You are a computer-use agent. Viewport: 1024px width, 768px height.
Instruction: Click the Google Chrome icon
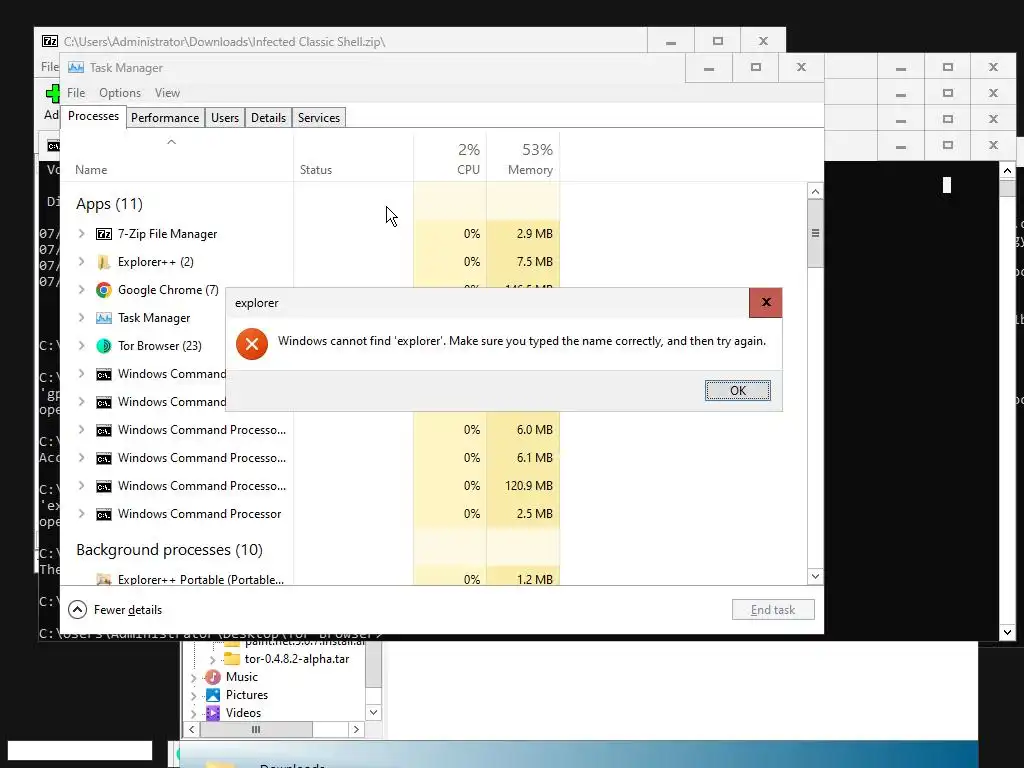point(104,290)
